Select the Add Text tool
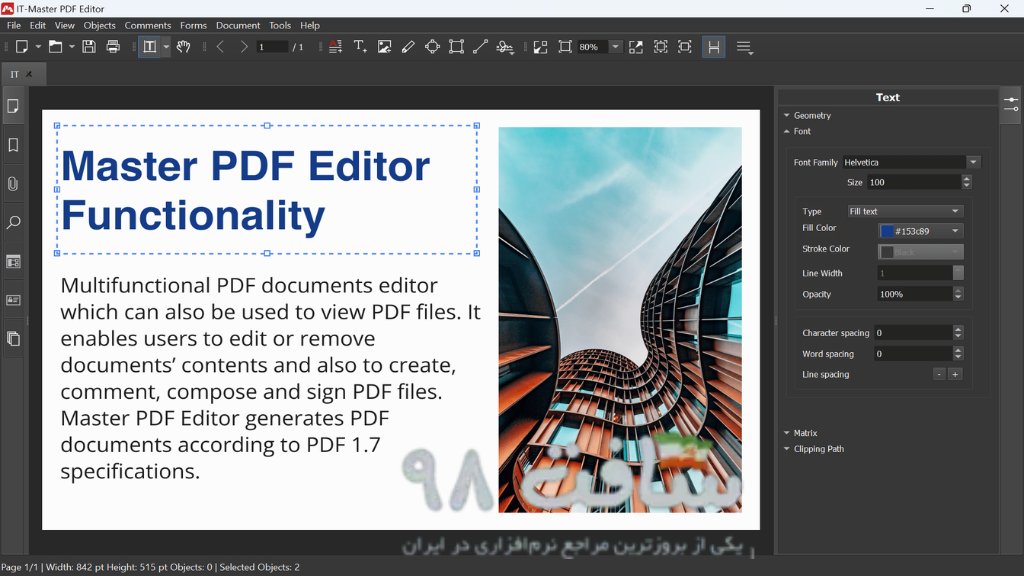This screenshot has height=576, width=1024. point(360,47)
